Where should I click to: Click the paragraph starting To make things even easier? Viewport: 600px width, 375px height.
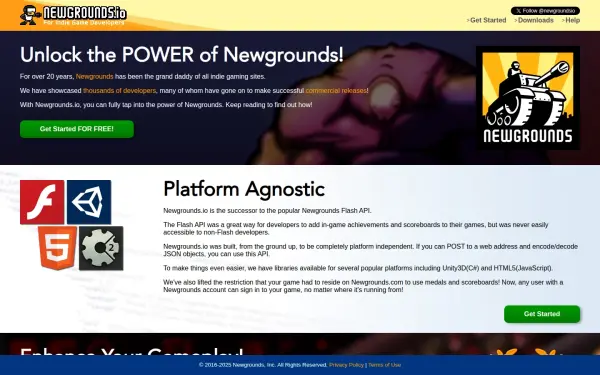(x=358, y=268)
